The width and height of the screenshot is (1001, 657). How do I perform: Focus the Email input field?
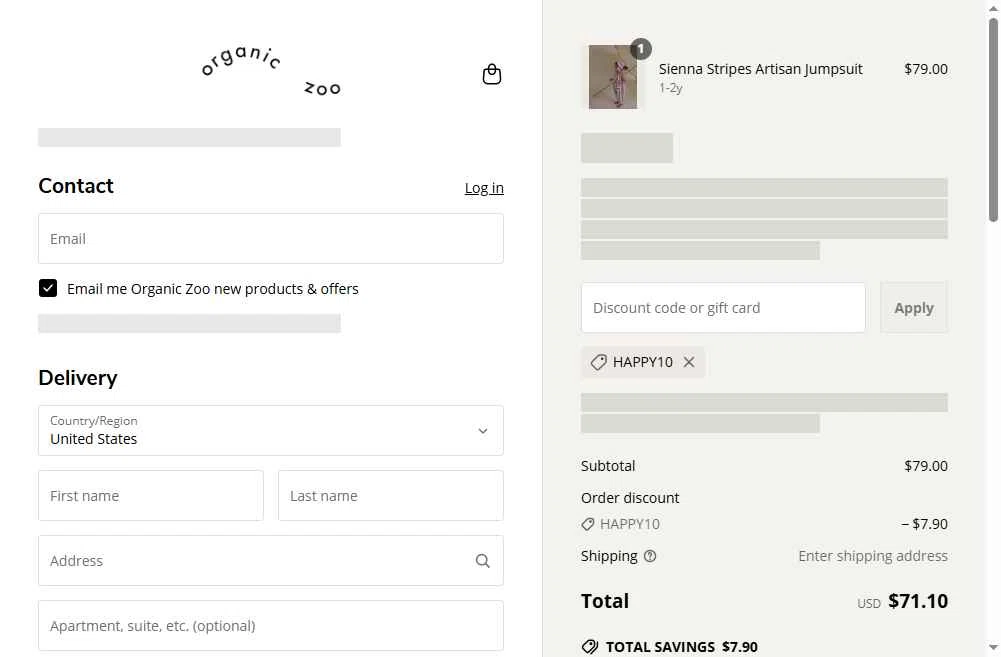coord(271,238)
